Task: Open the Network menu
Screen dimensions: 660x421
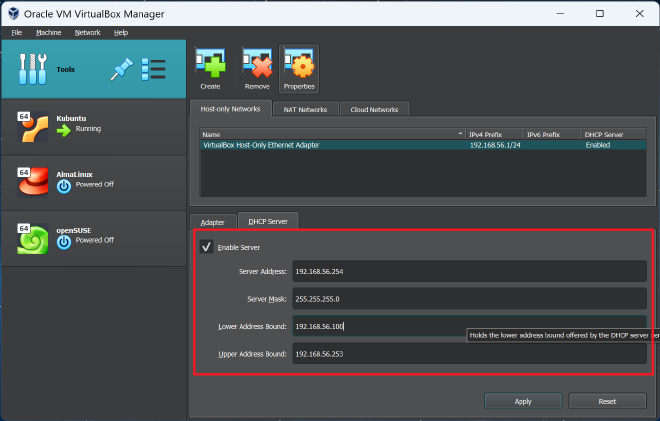Action: point(88,32)
